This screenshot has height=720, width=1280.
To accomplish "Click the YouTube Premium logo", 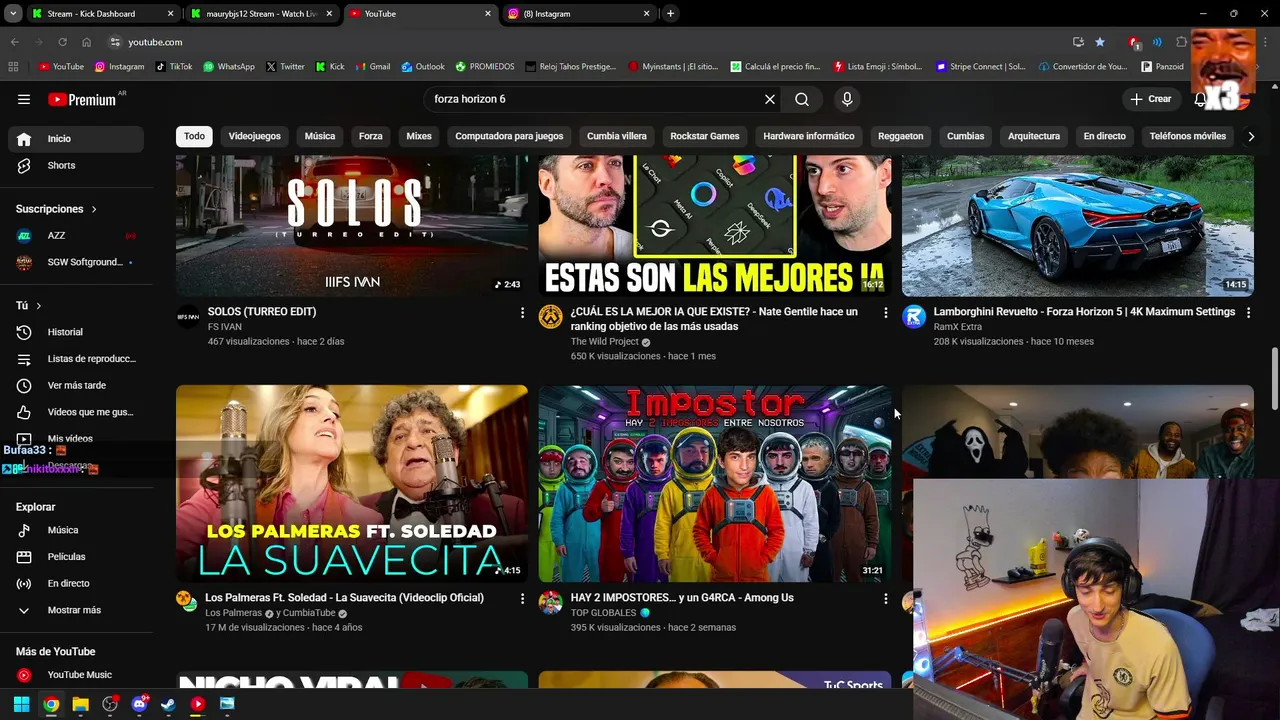I will (x=82, y=99).
